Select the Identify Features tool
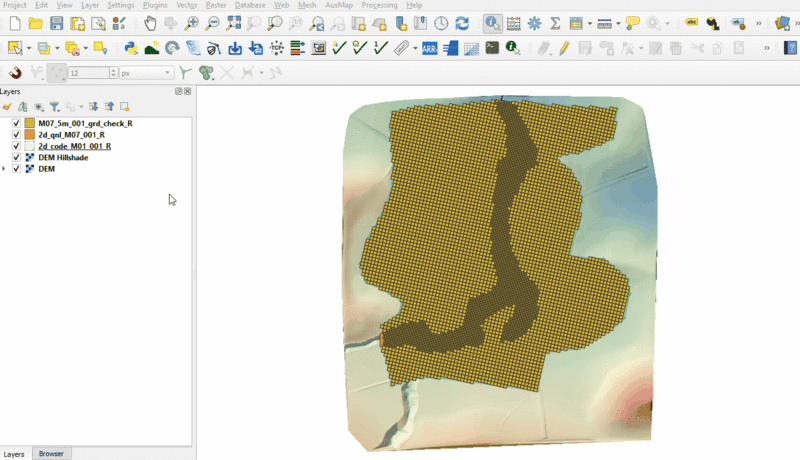Viewport: 800px width, 460px height. 492,23
